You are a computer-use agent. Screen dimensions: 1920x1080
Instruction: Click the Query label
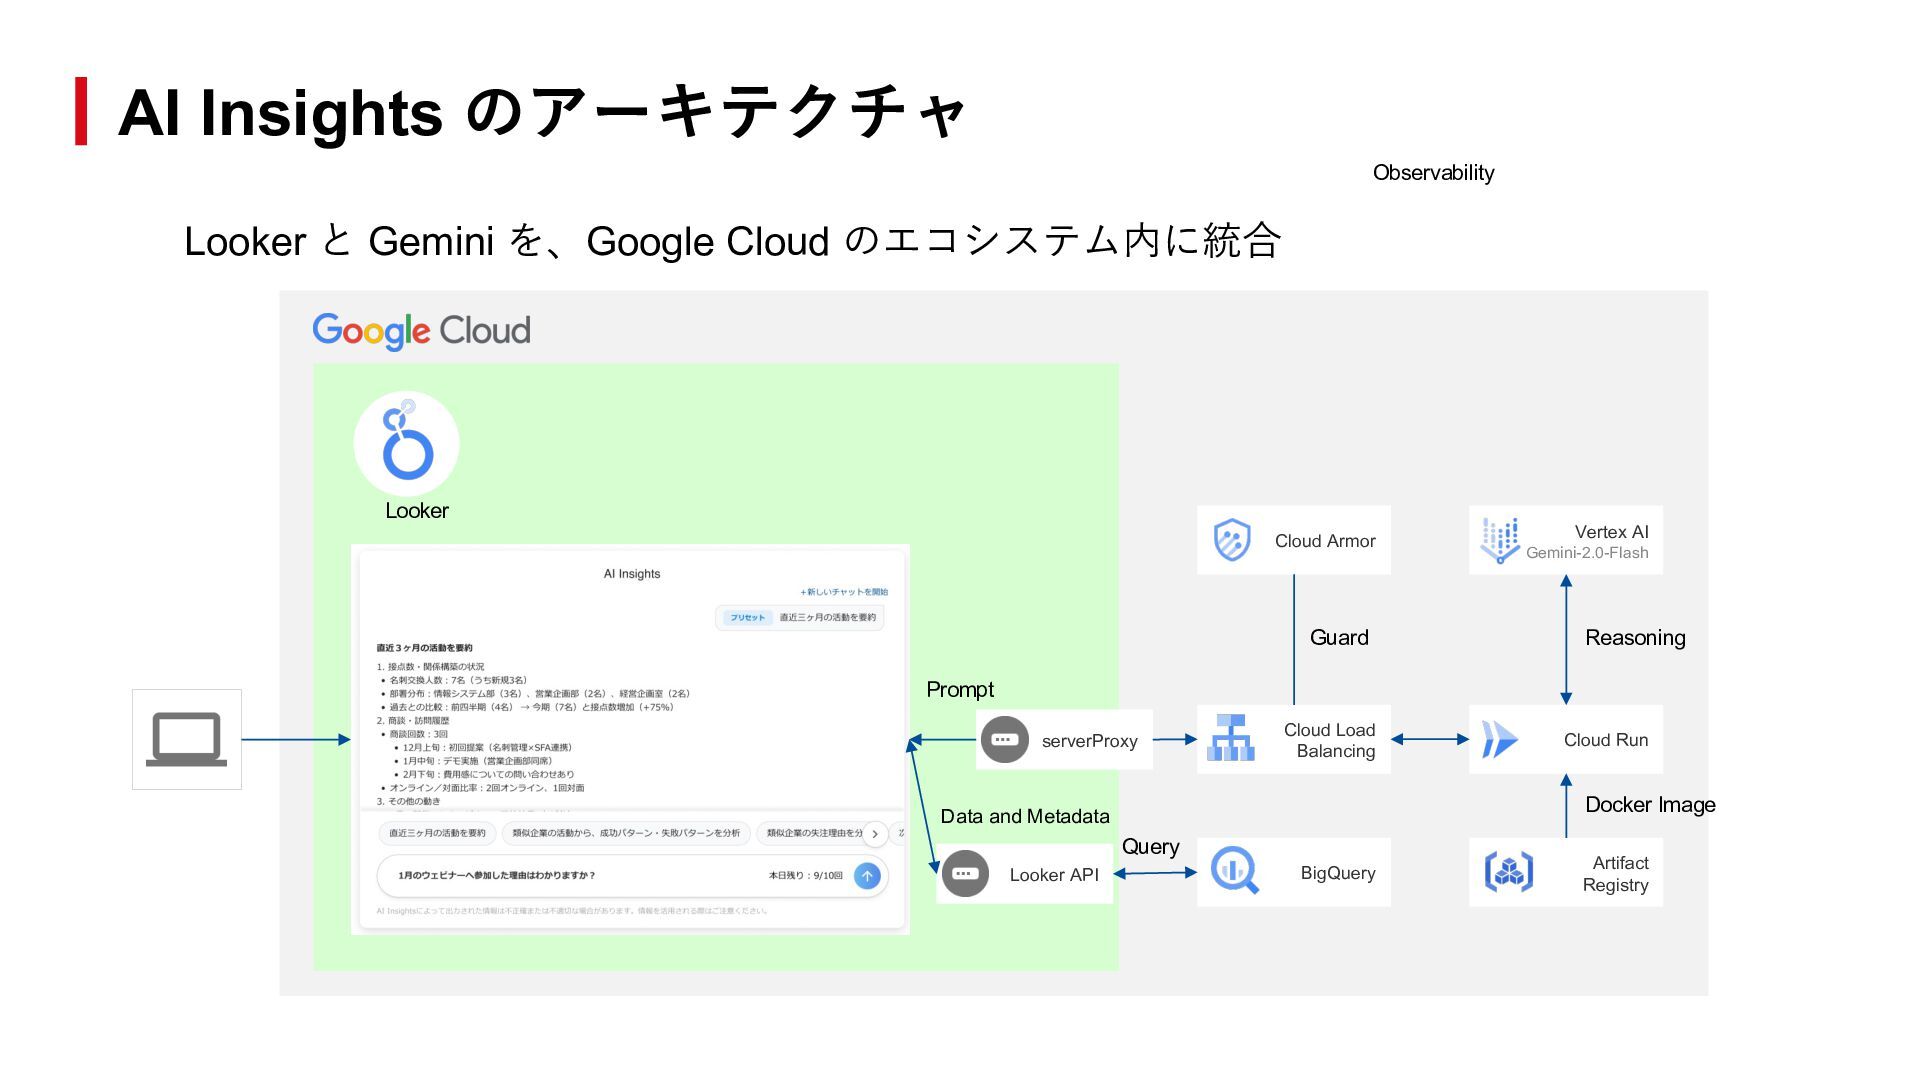[x=1150, y=847]
